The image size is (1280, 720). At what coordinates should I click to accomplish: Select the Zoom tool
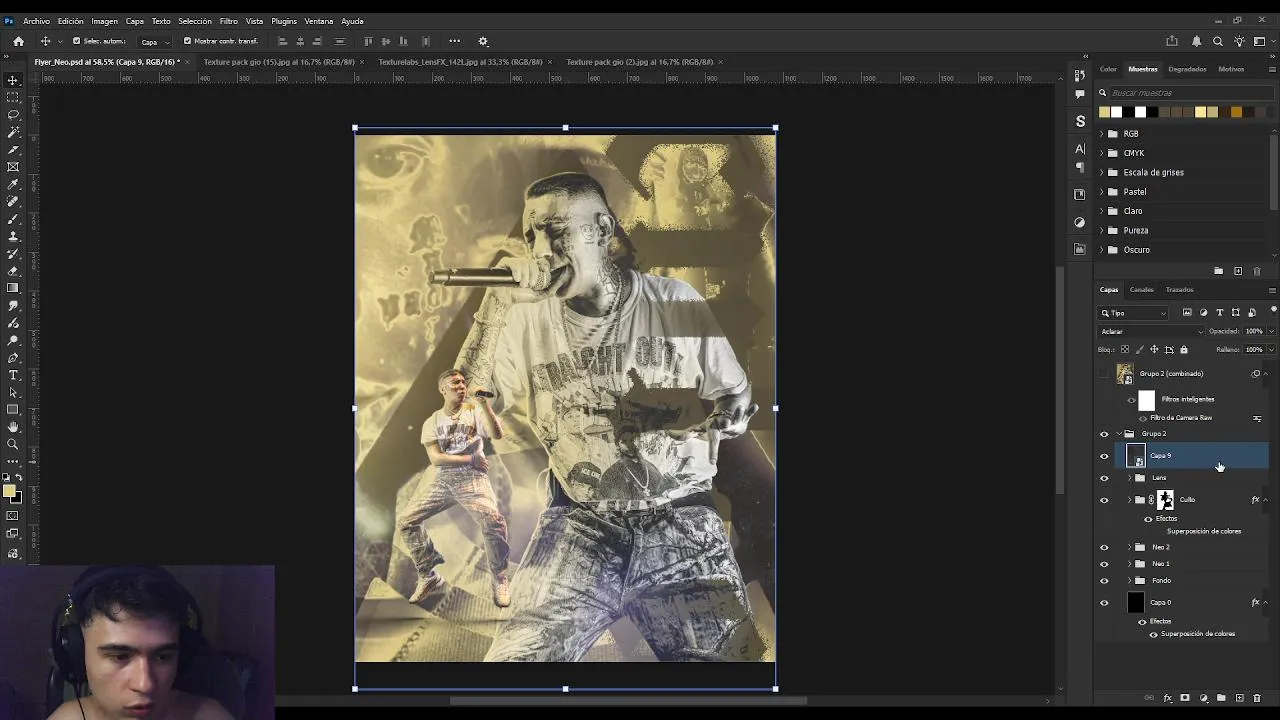tap(13, 444)
